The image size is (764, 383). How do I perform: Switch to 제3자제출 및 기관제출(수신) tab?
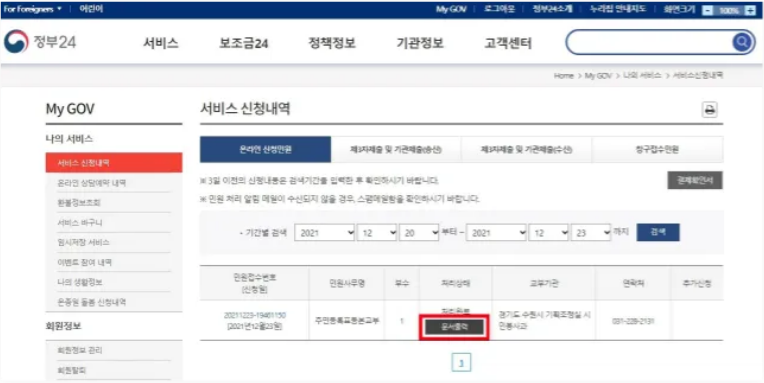point(526,150)
